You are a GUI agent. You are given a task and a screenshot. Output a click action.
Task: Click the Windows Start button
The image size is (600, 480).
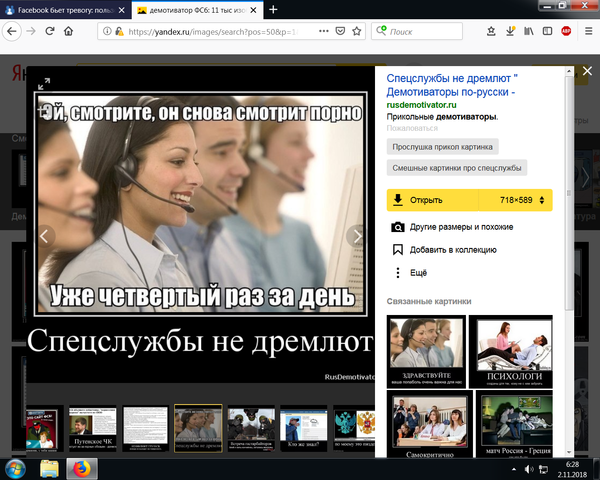pyautogui.click(x=17, y=467)
